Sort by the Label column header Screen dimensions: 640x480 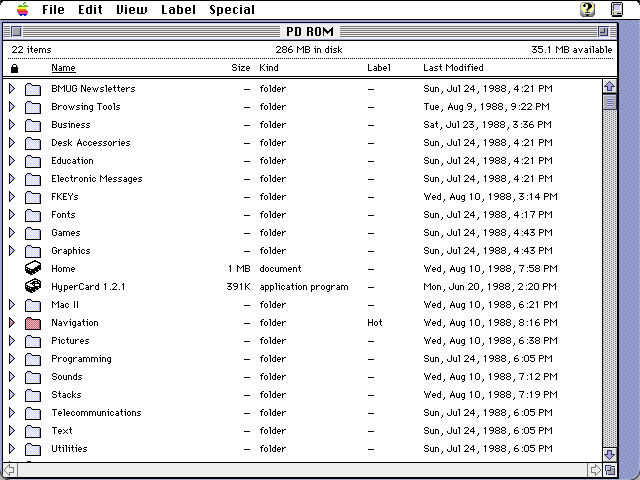point(378,68)
